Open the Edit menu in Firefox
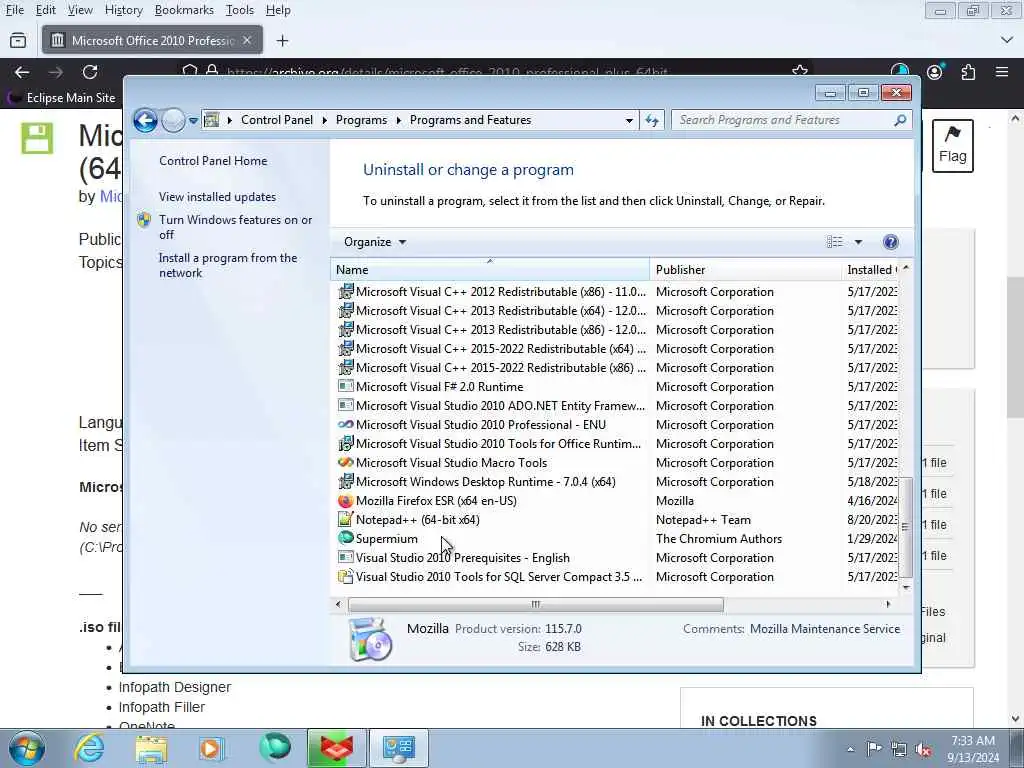Screen dimensions: 1024x768 pos(46,10)
